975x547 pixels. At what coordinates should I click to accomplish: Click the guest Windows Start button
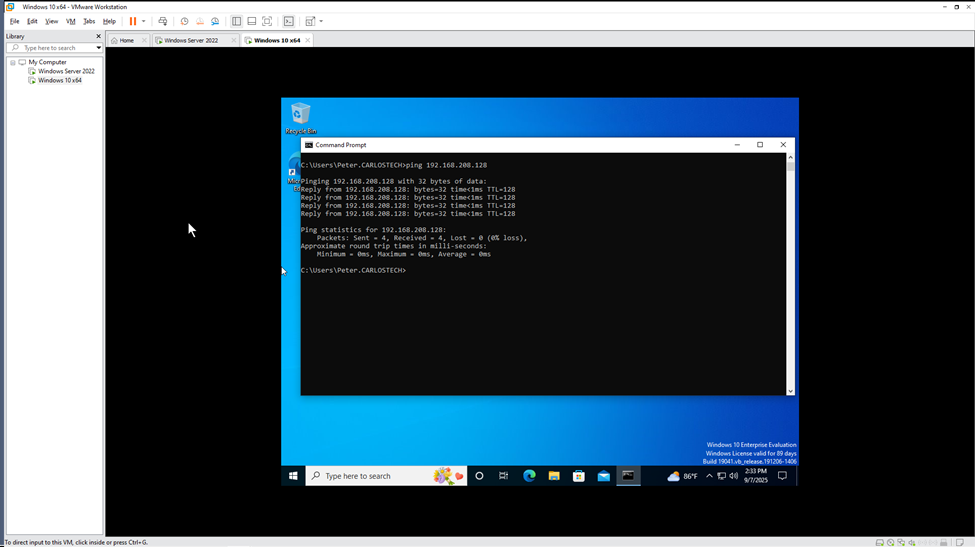tap(293, 476)
